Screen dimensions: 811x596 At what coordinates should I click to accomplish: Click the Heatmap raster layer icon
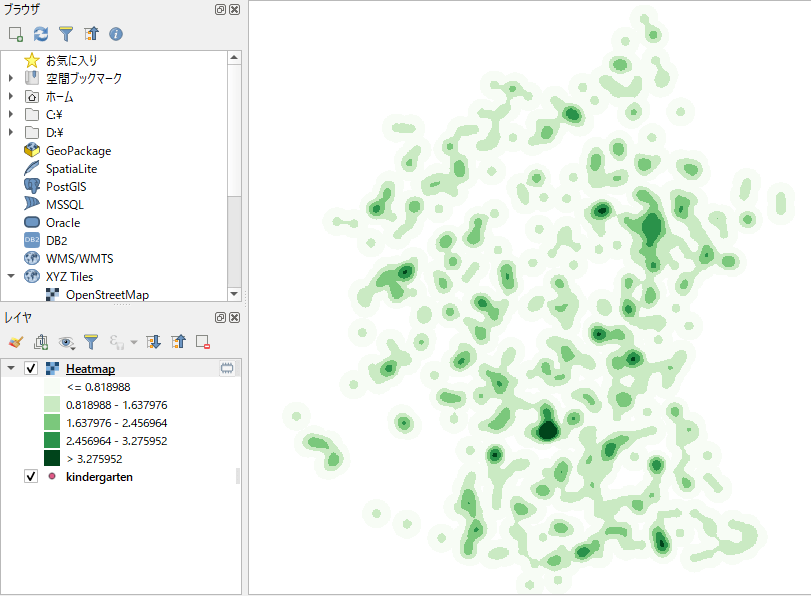click(52, 368)
